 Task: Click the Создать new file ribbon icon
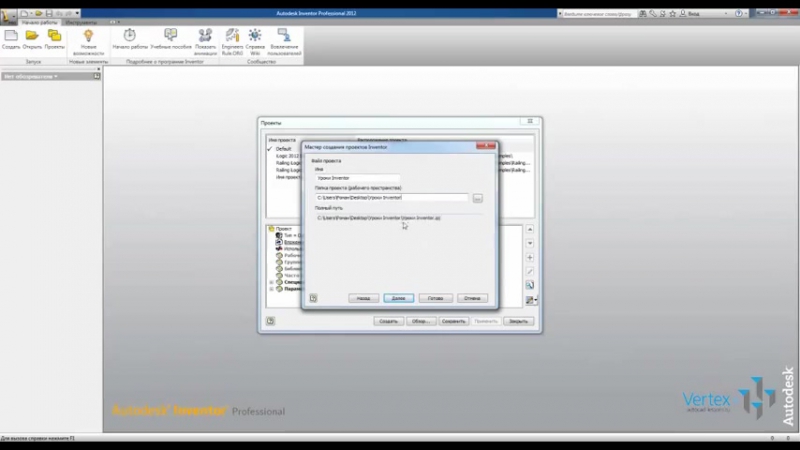[11, 36]
